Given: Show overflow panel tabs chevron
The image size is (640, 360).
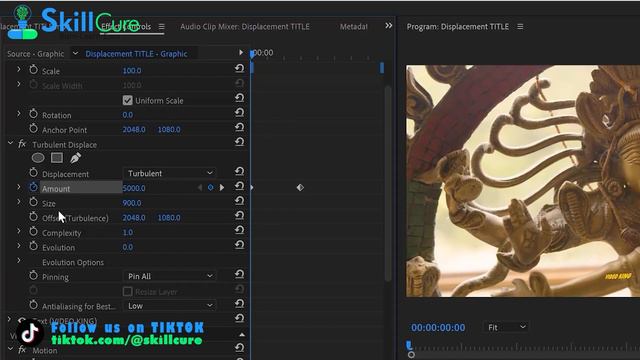Looking at the screenshot, I should 389,26.
